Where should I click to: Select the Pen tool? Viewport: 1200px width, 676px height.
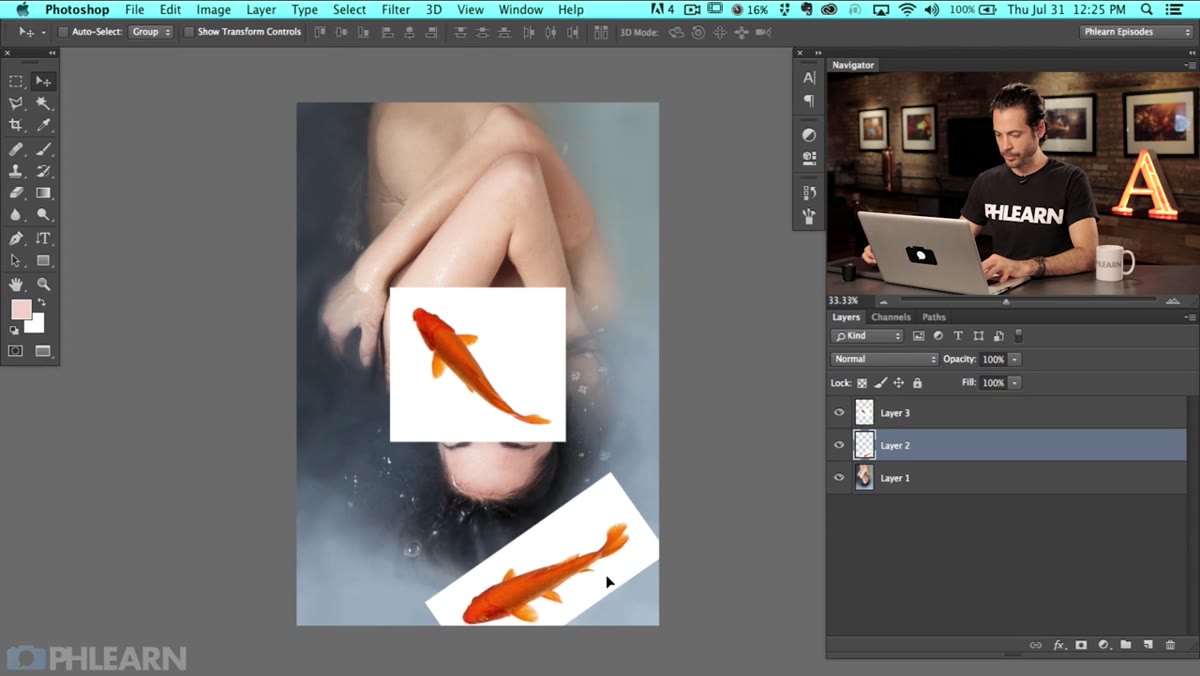click(16, 239)
